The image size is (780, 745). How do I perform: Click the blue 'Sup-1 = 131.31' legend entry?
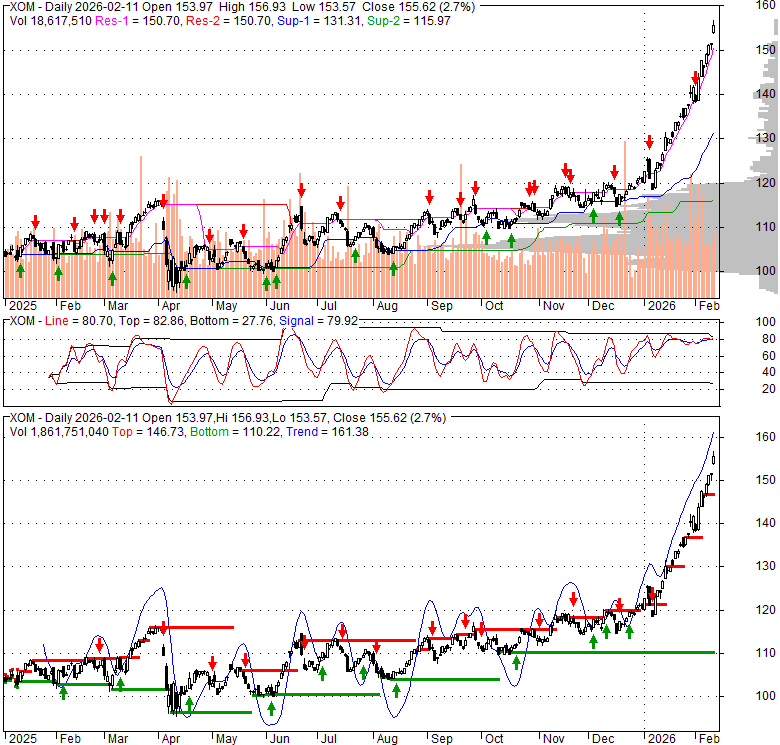pos(319,21)
